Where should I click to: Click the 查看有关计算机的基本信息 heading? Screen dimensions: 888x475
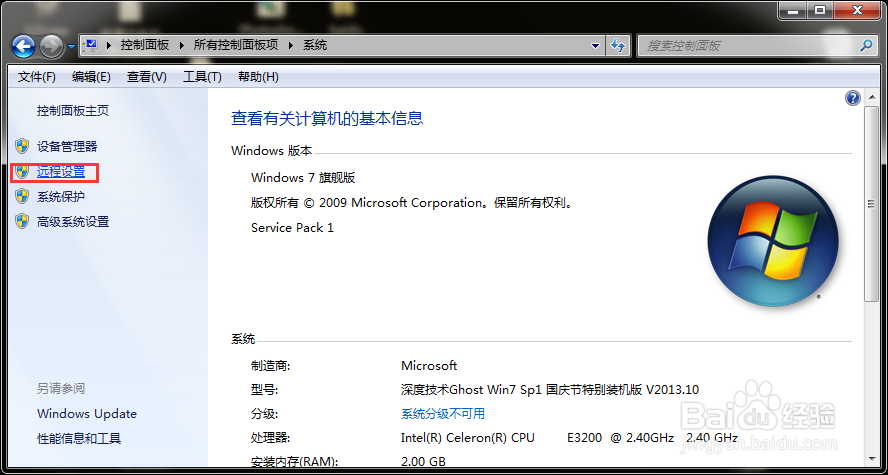(x=327, y=118)
